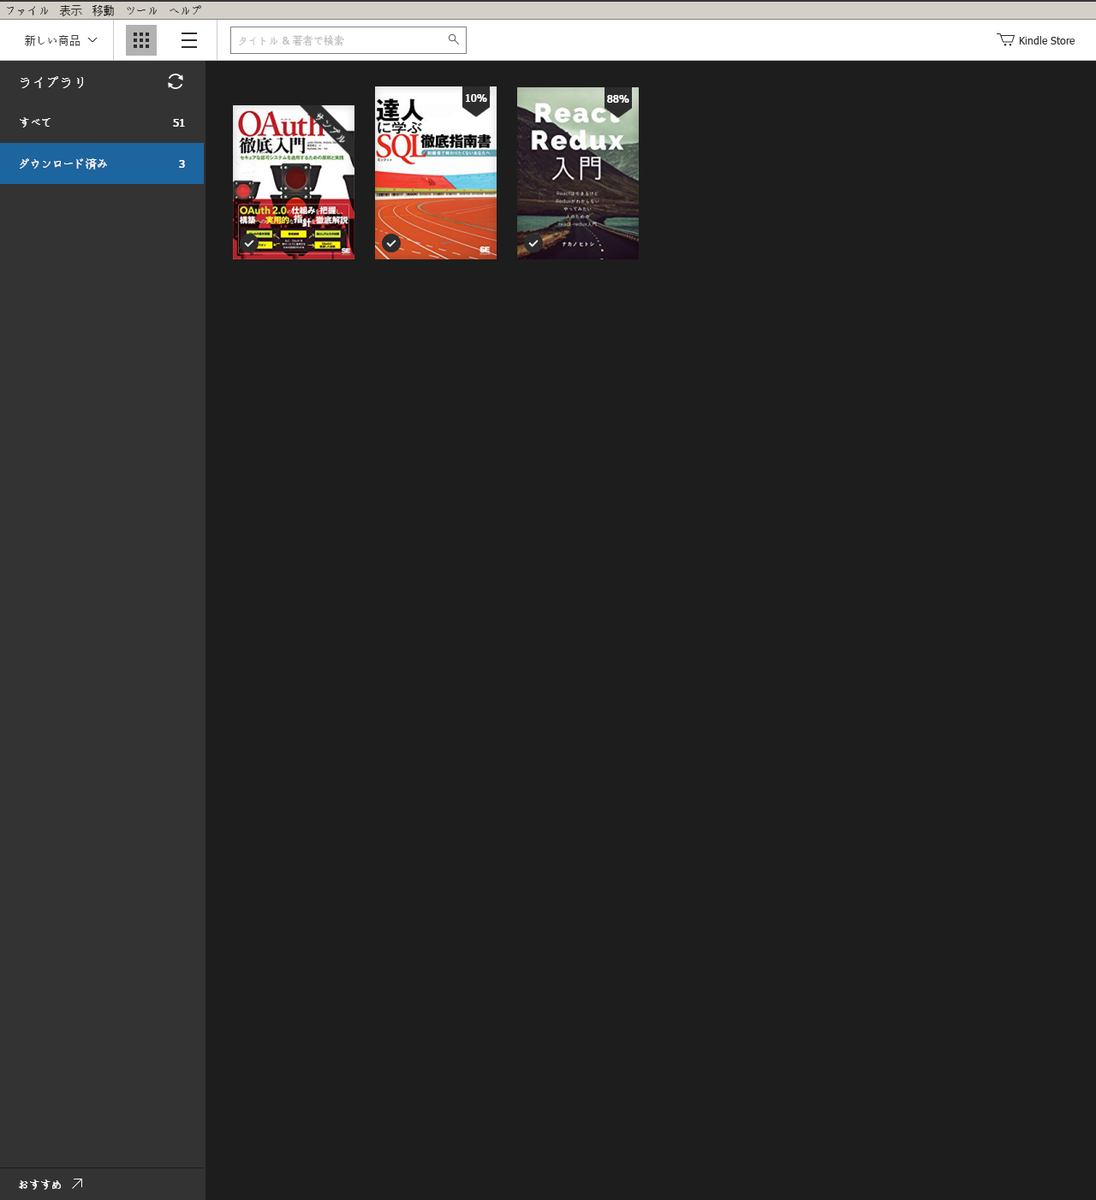Focus the title and author search field
Screen dimensions: 1096x1200
(348, 40)
